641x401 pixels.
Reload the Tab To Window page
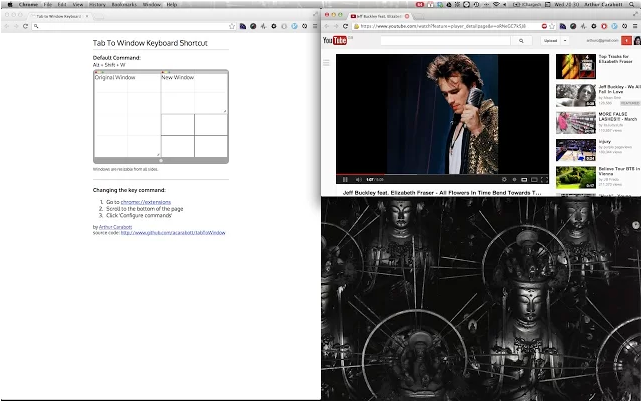25,26
